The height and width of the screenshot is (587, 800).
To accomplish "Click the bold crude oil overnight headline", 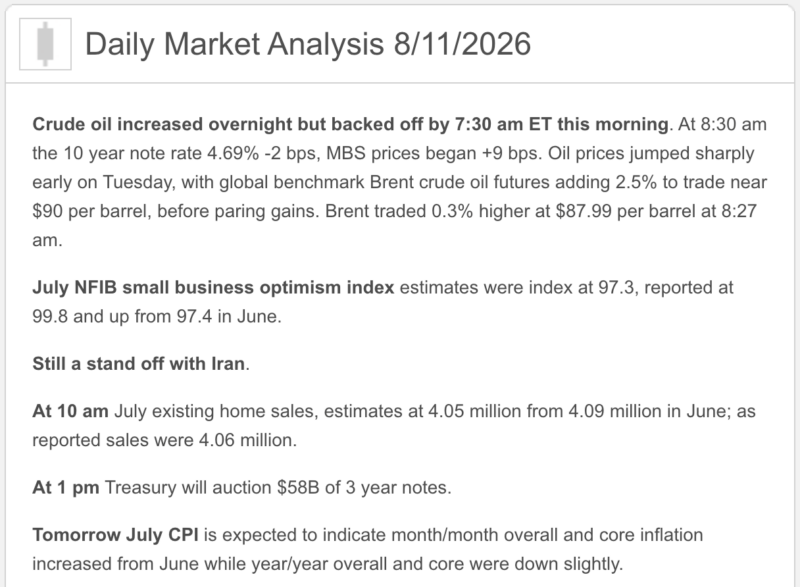I will pyautogui.click(x=351, y=124).
